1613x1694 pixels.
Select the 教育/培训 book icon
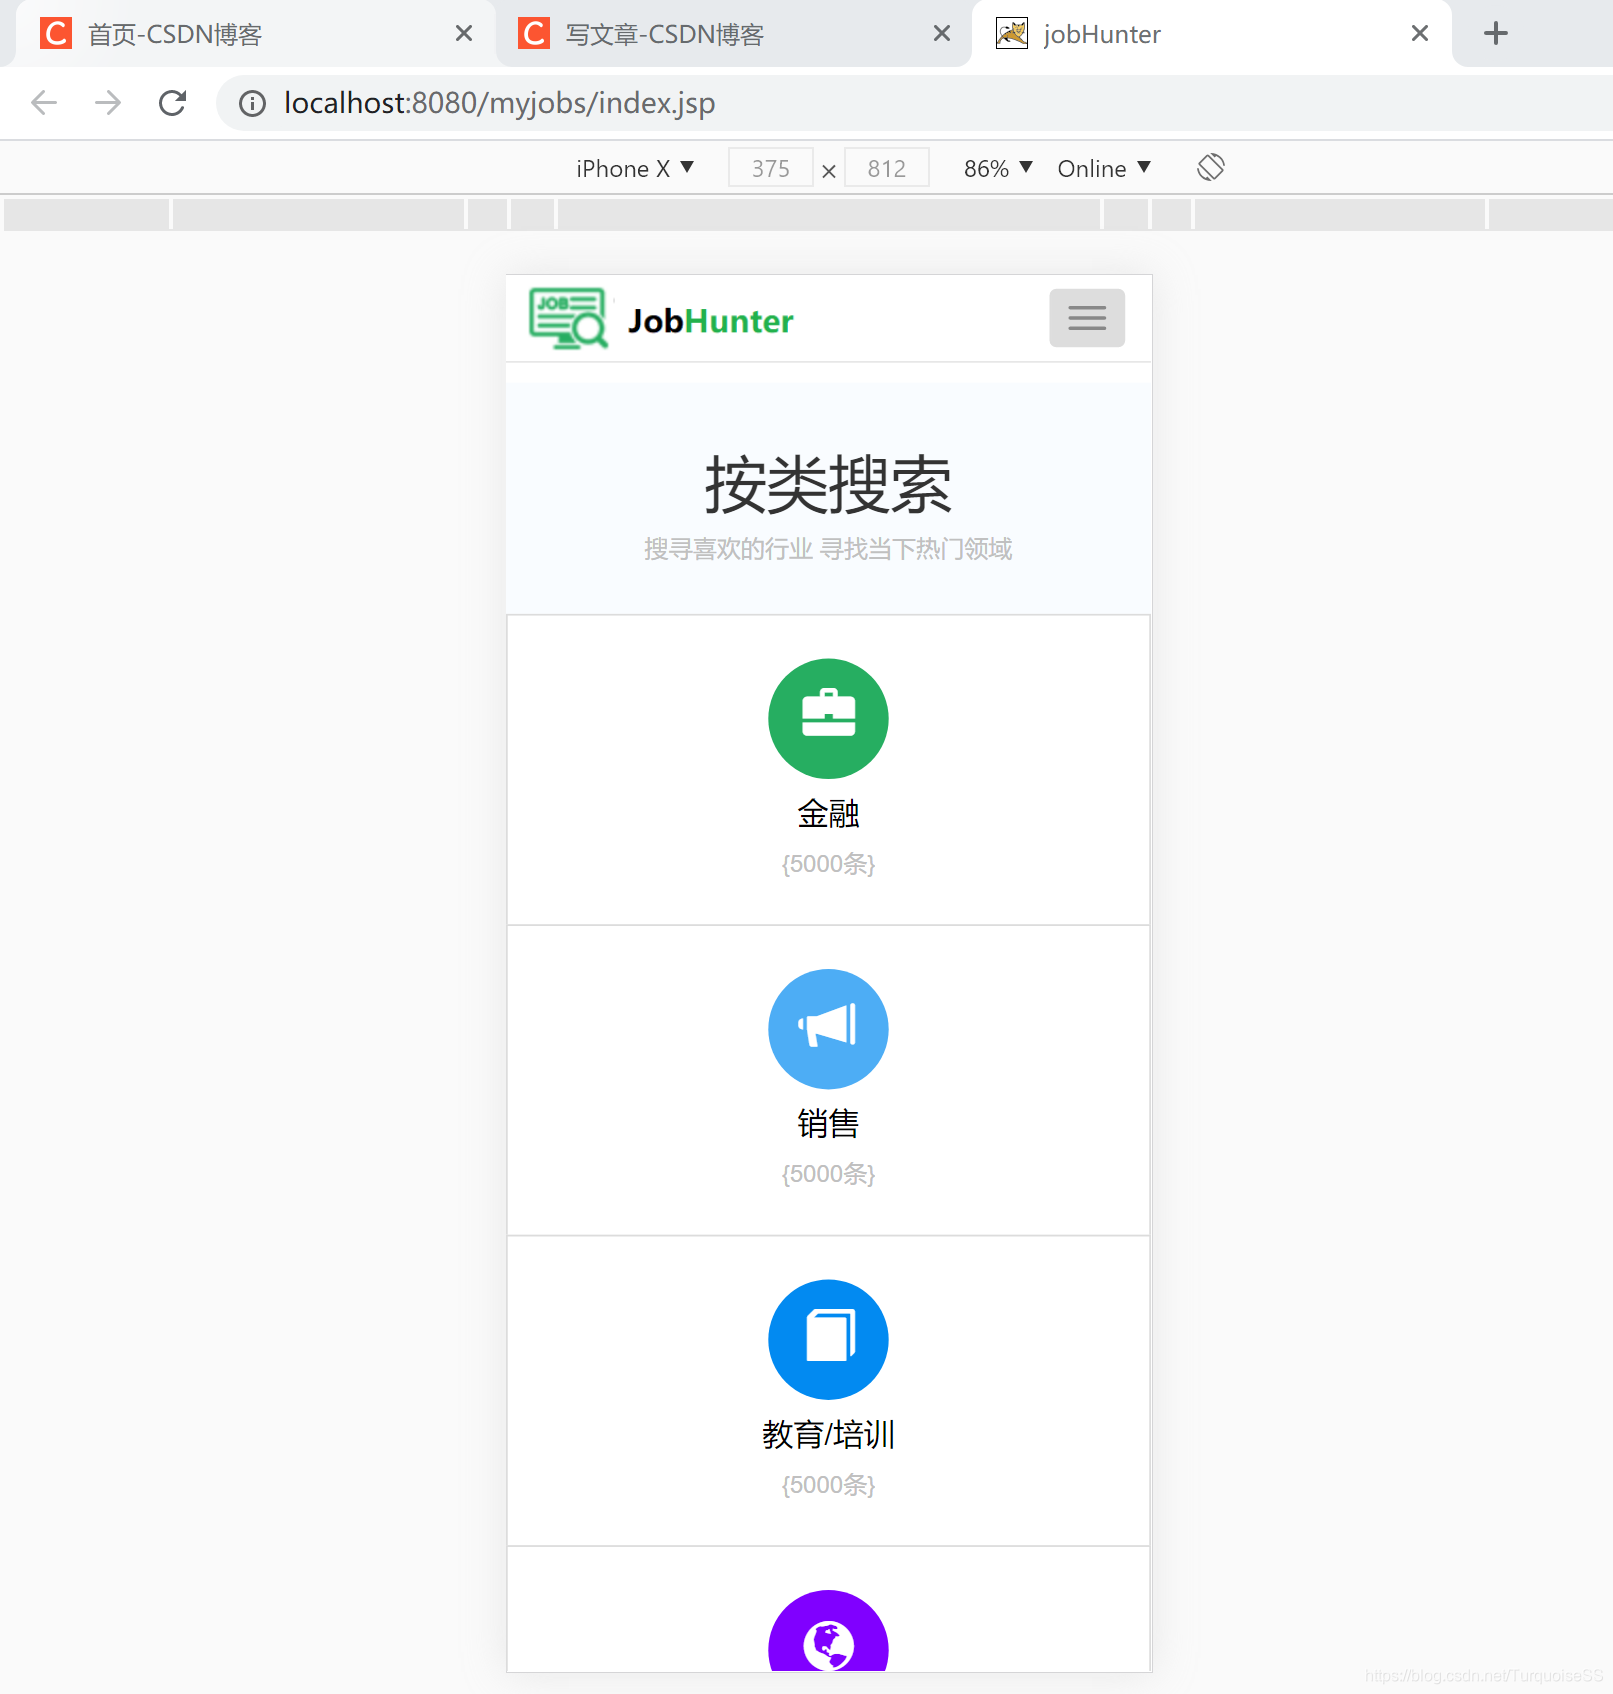coord(828,1339)
